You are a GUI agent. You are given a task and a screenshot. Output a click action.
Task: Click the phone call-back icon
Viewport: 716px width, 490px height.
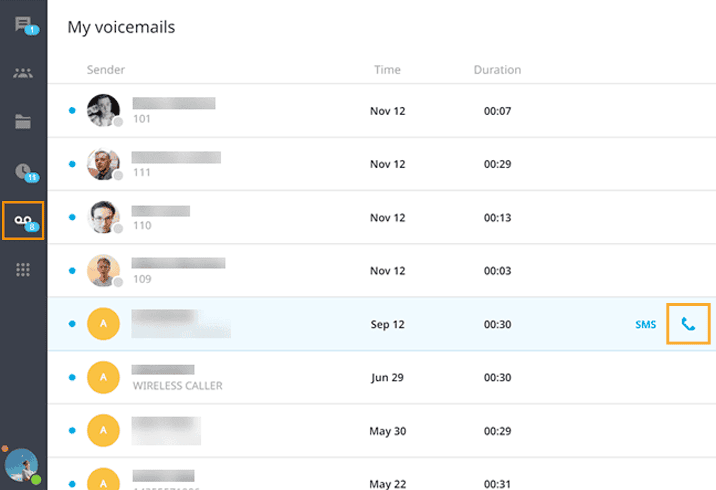pos(688,324)
